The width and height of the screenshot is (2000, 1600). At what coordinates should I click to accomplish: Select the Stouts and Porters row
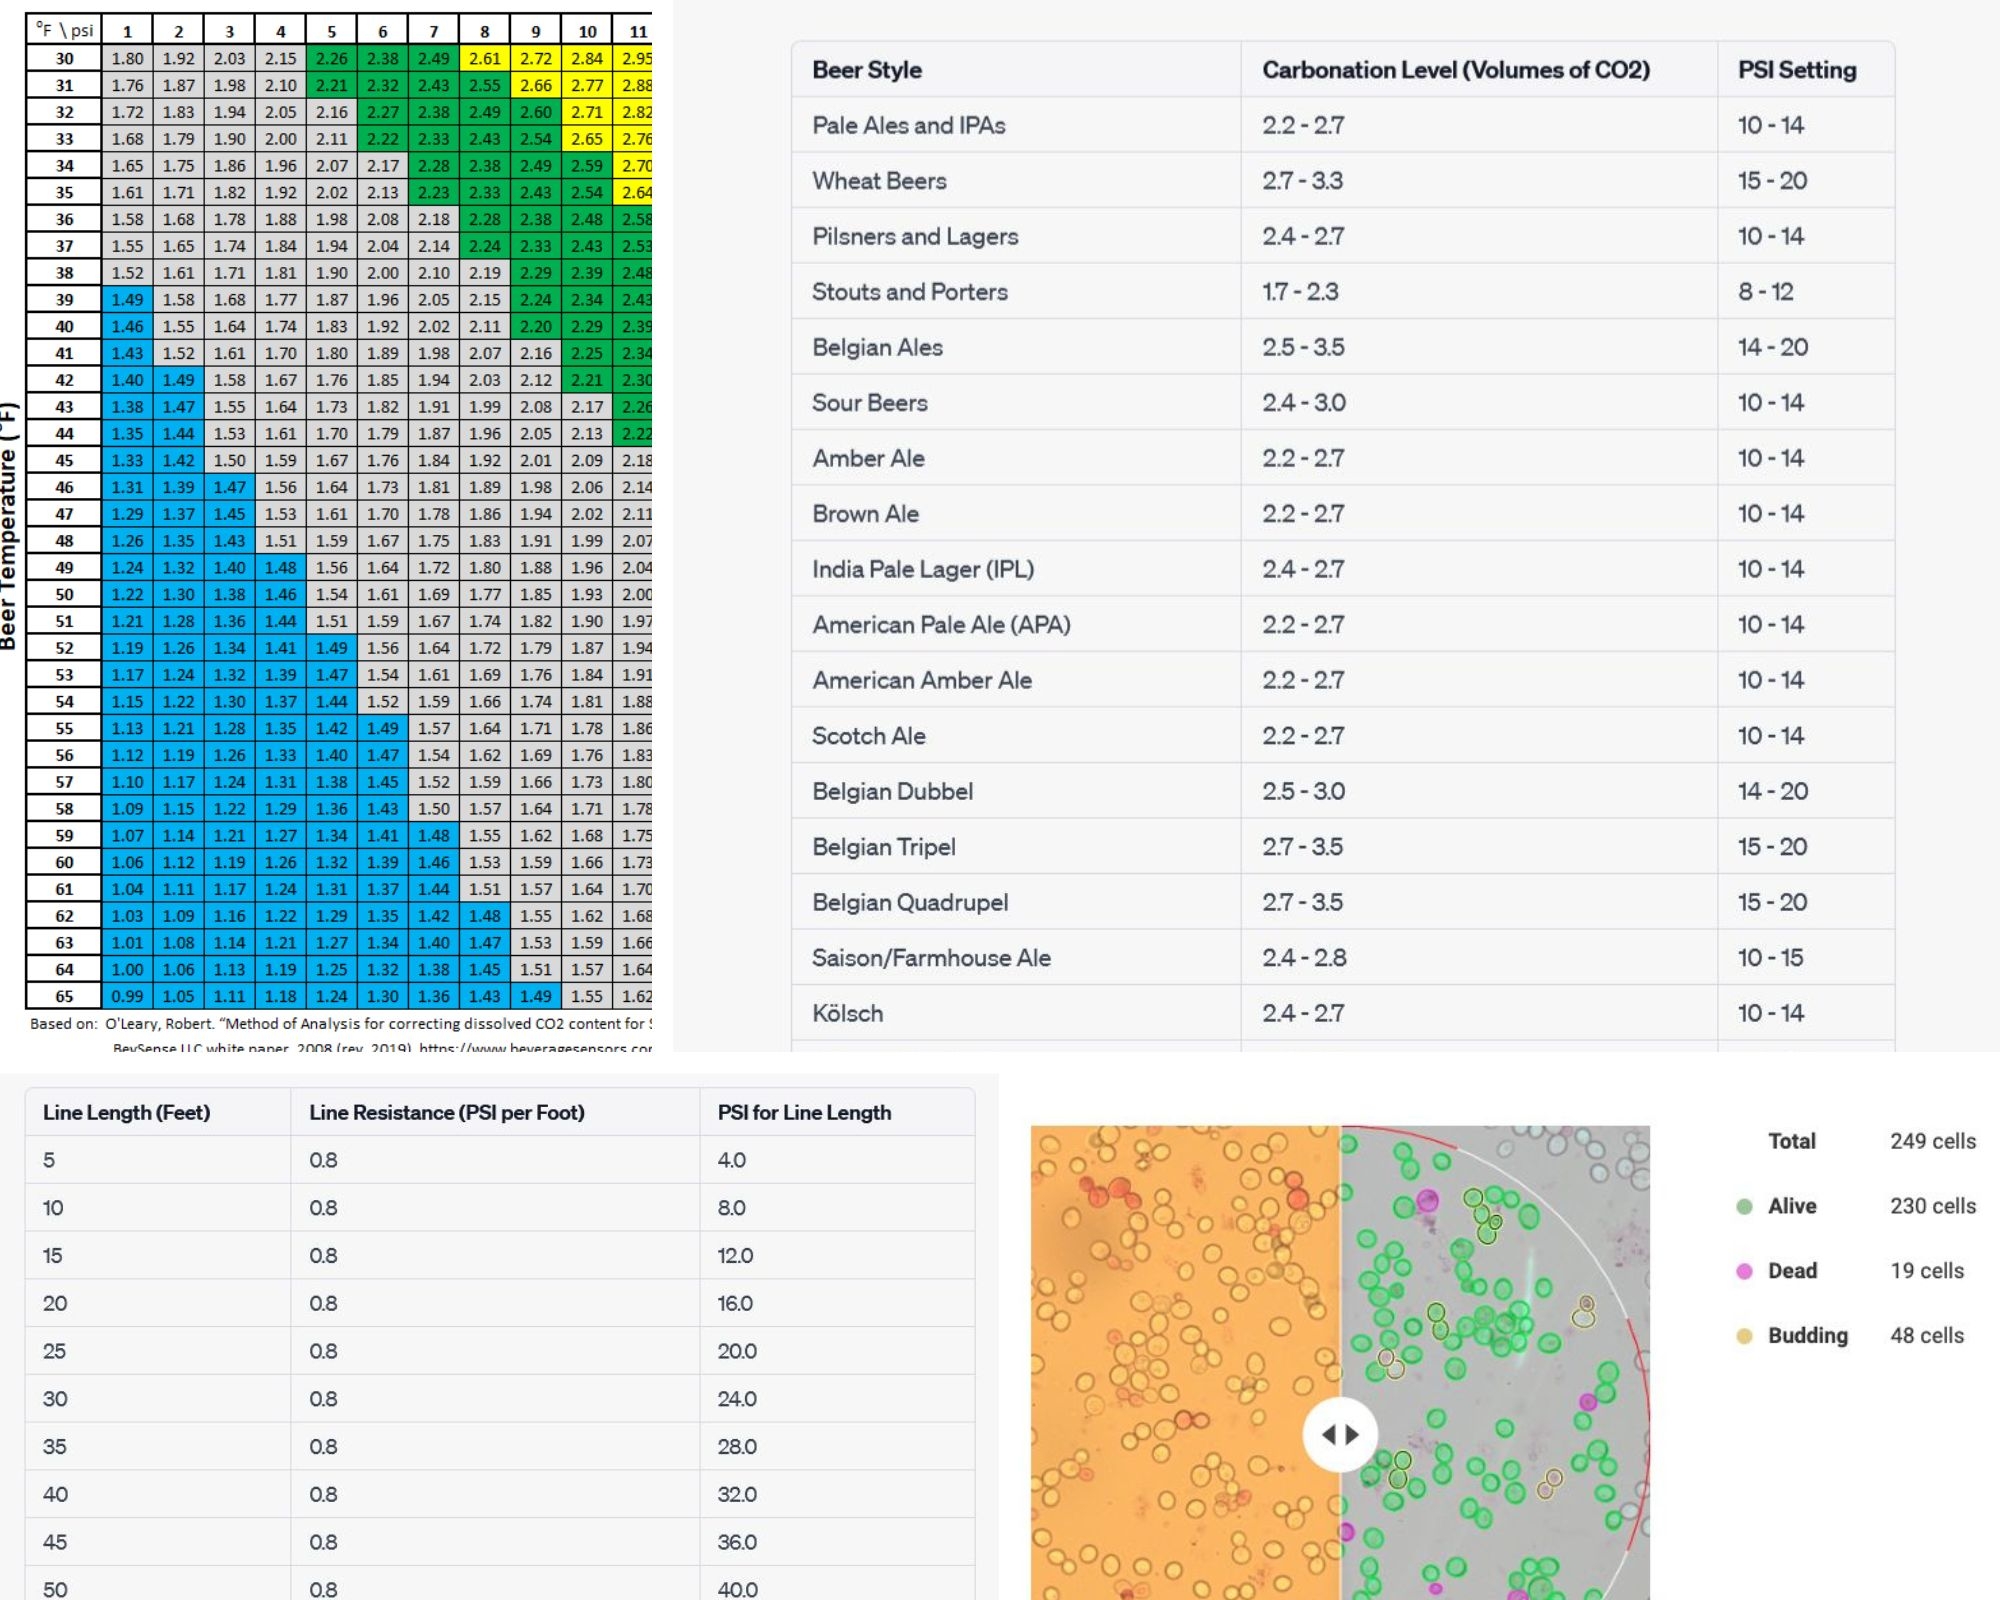(x=909, y=292)
